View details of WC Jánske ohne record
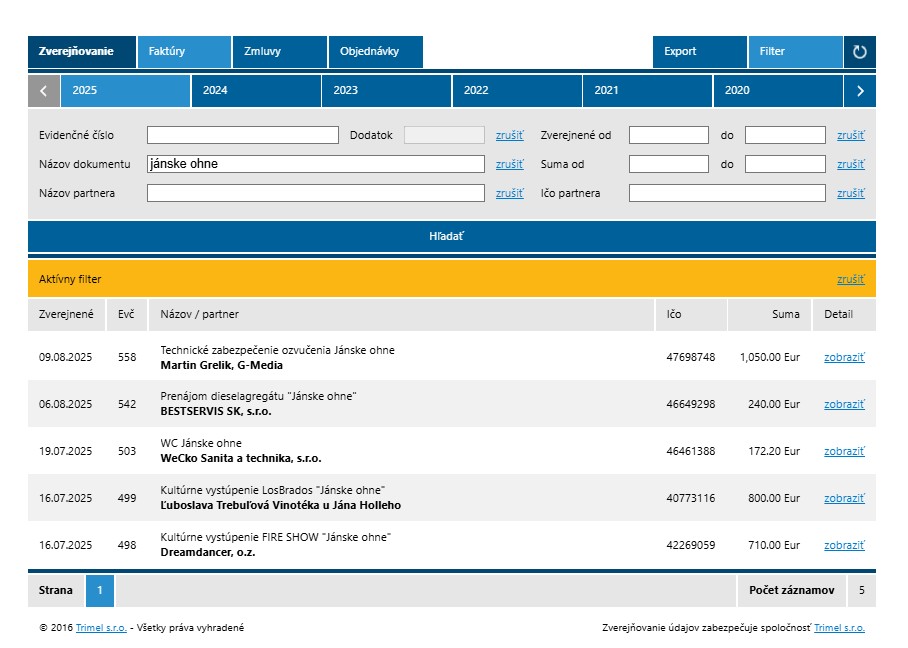Image resolution: width=908 pixels, height=648 pixels. click(x=843, y=451)
